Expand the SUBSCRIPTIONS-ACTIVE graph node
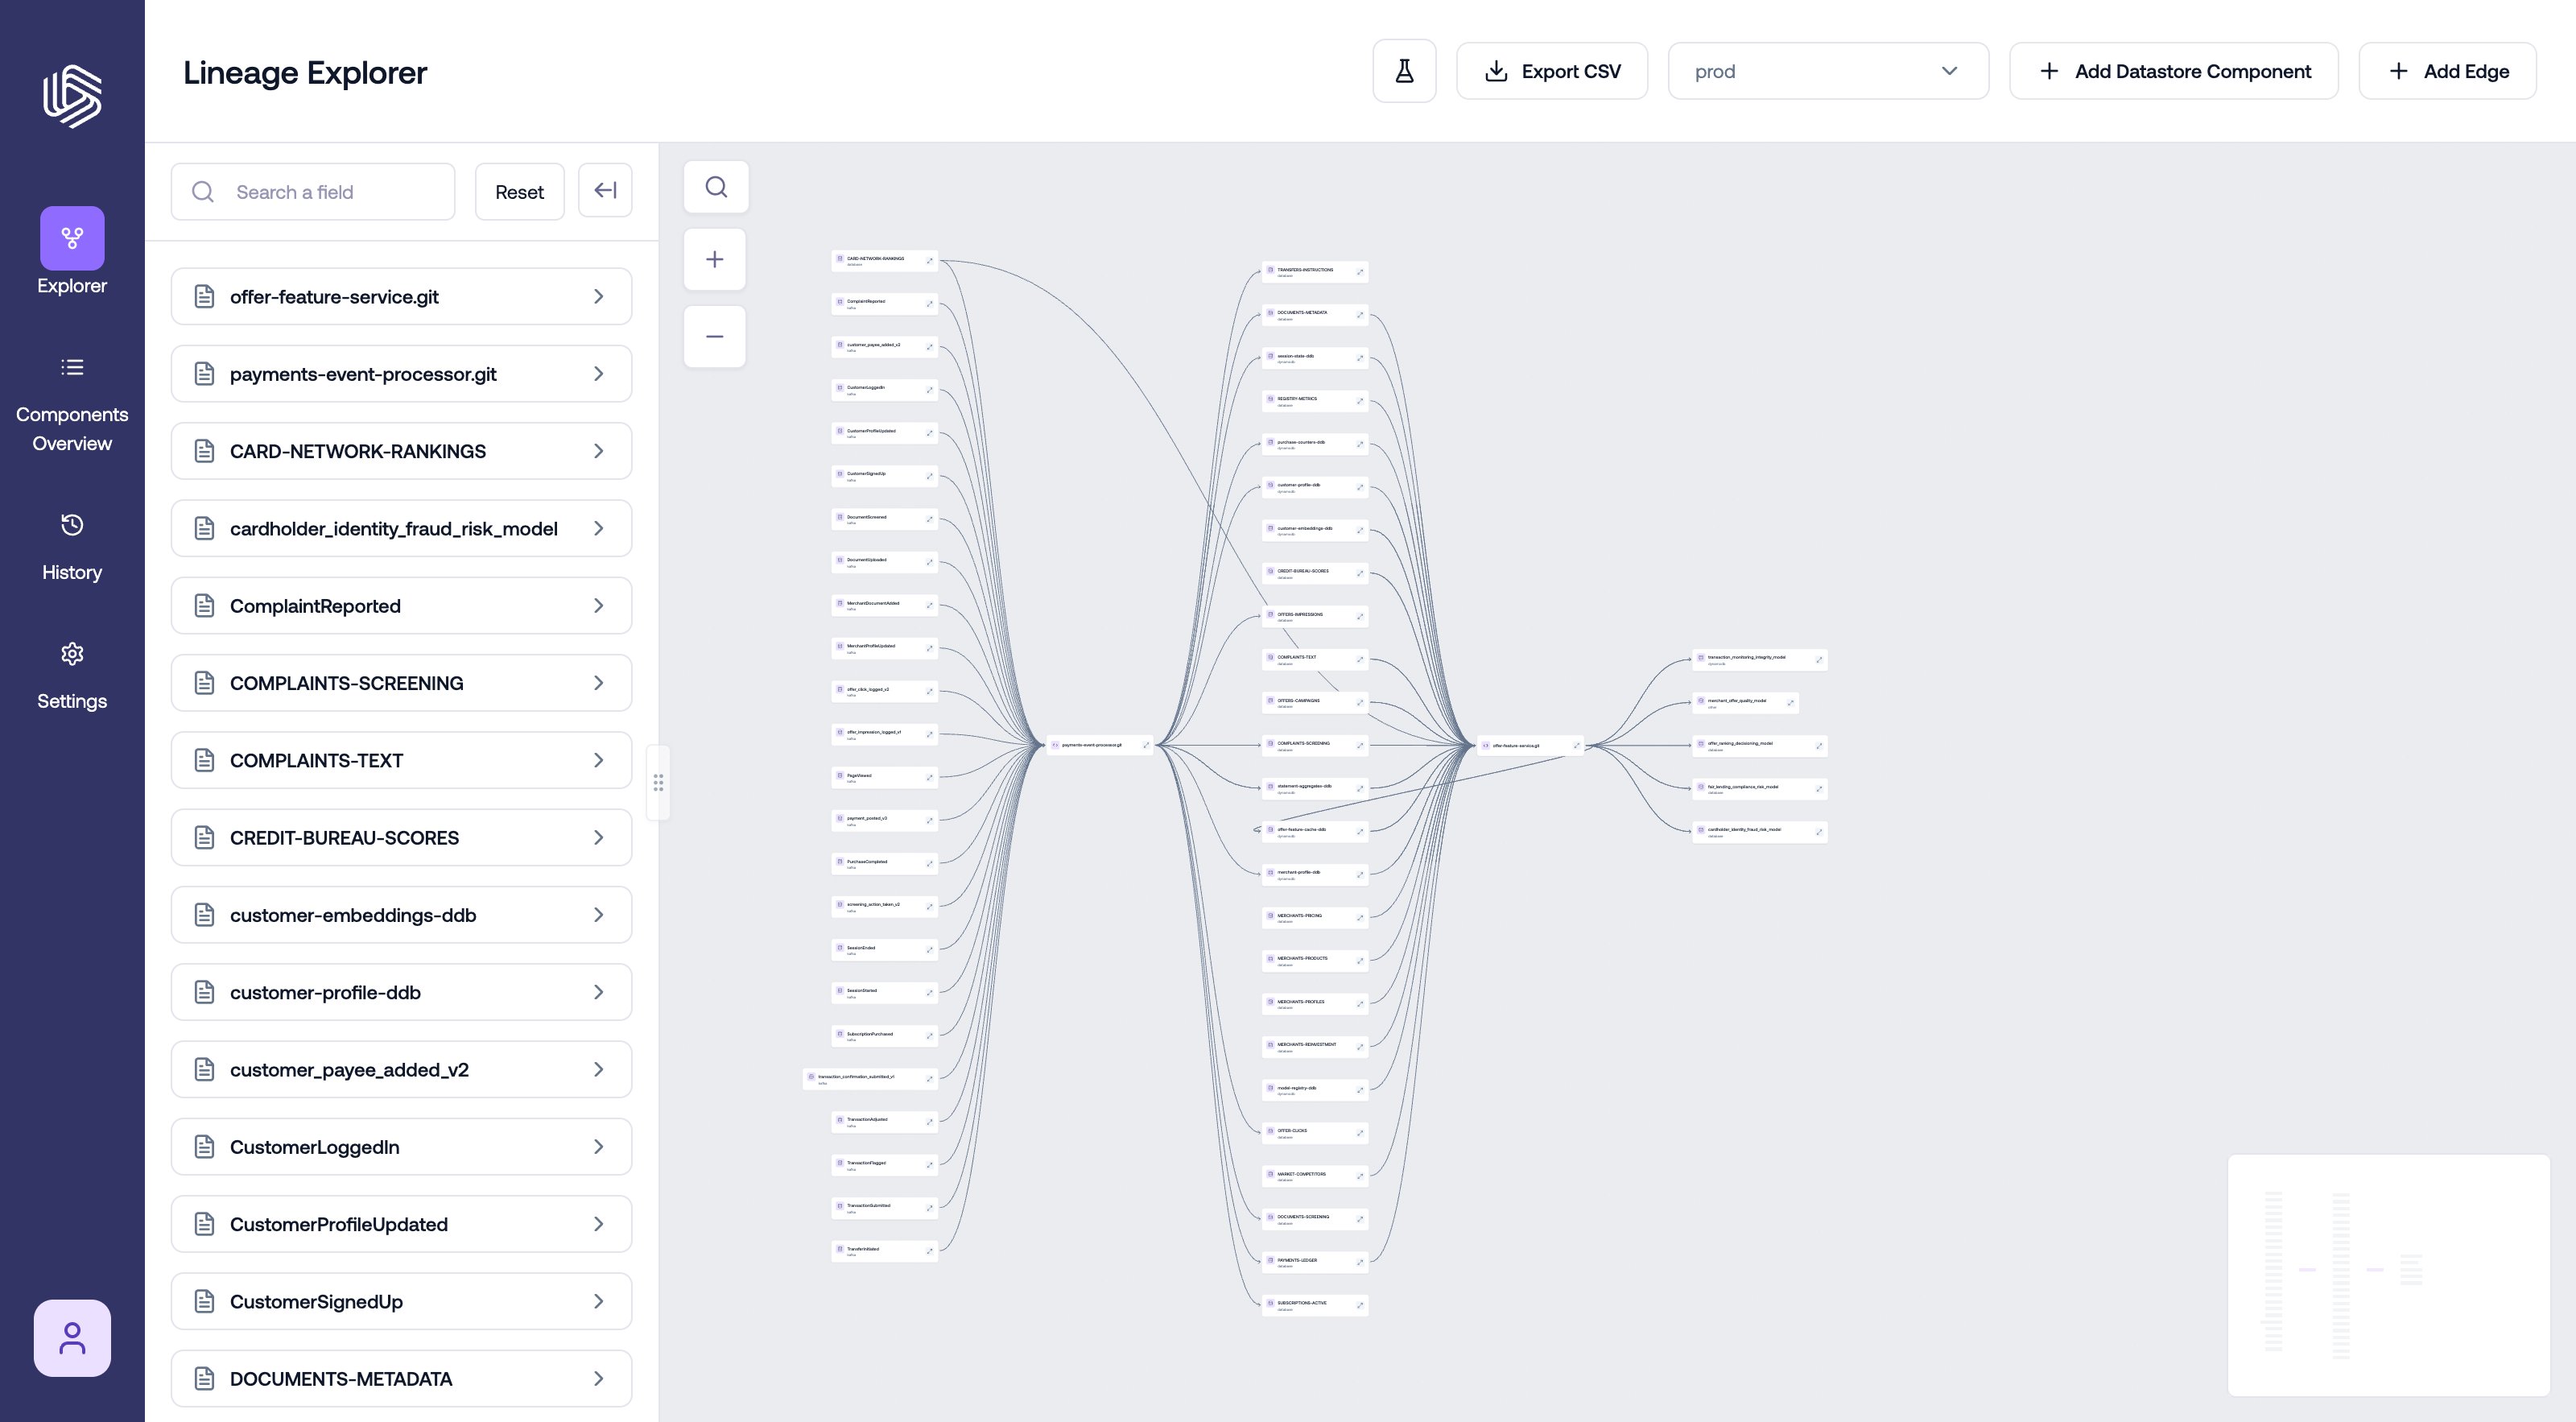Screen dimensions: 2576x1422 (x=1360, y=1305)
